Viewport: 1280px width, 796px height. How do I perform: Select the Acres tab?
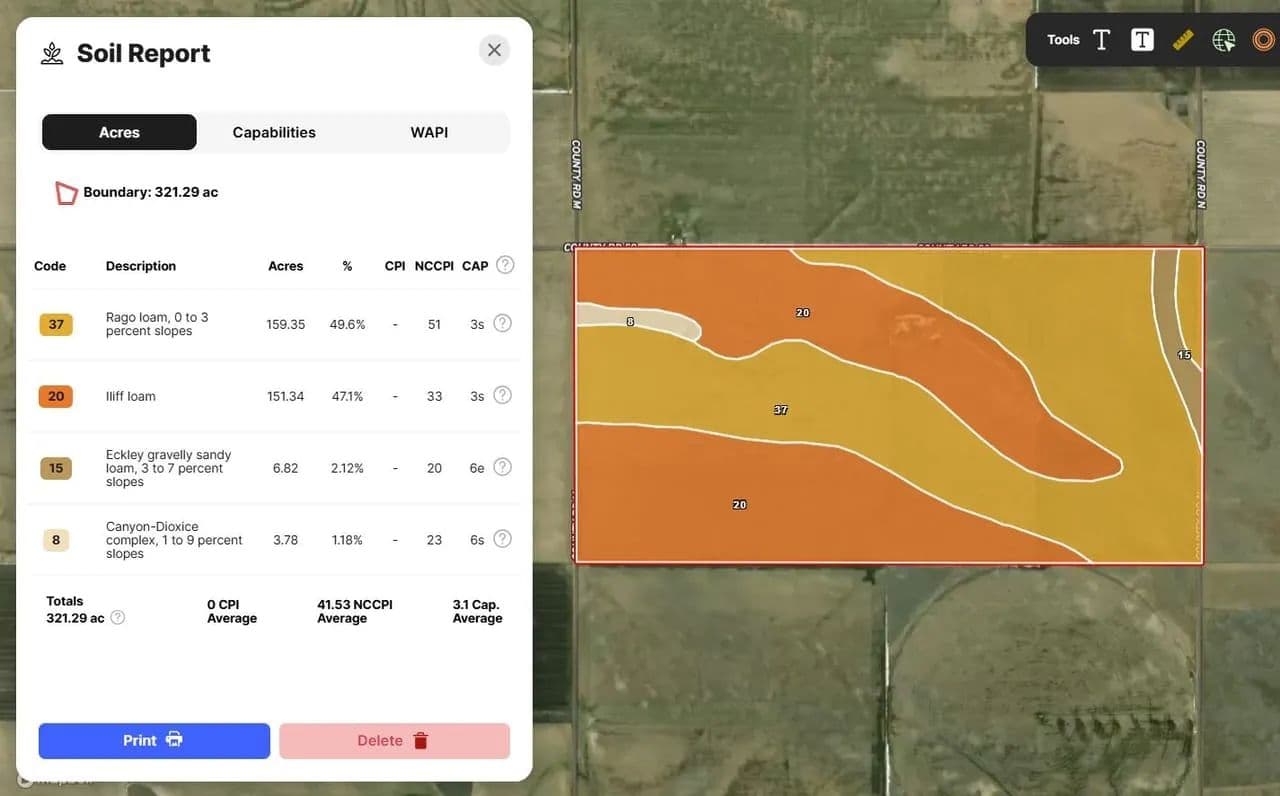point(119,132)
